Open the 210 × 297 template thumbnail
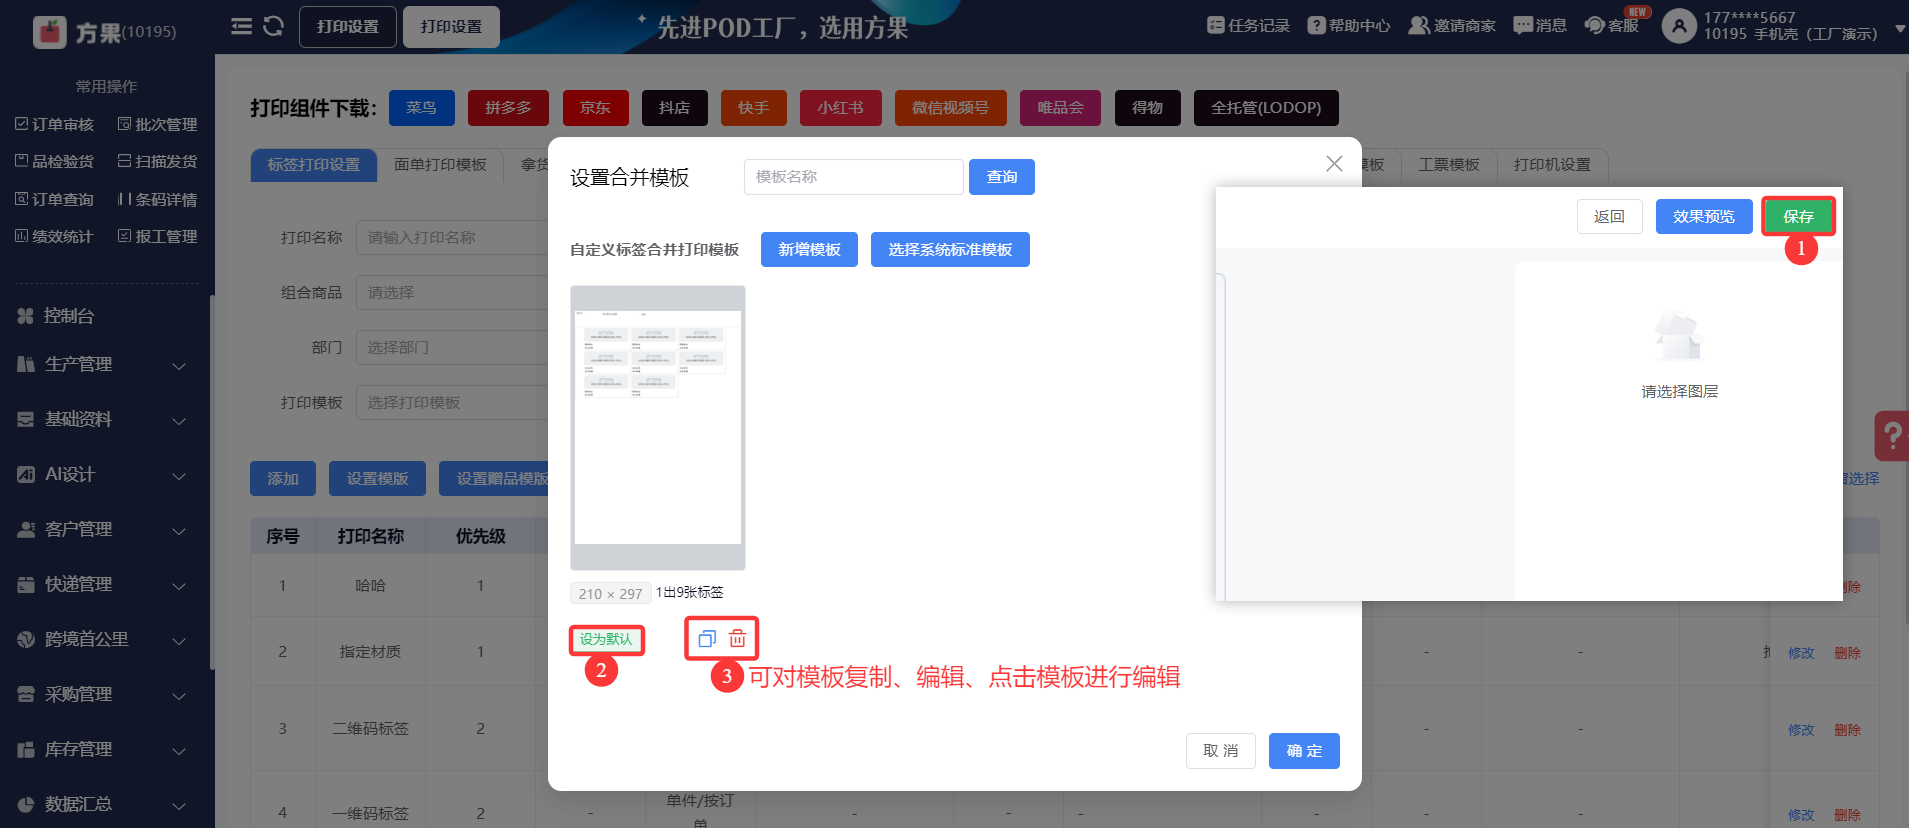 658,428
